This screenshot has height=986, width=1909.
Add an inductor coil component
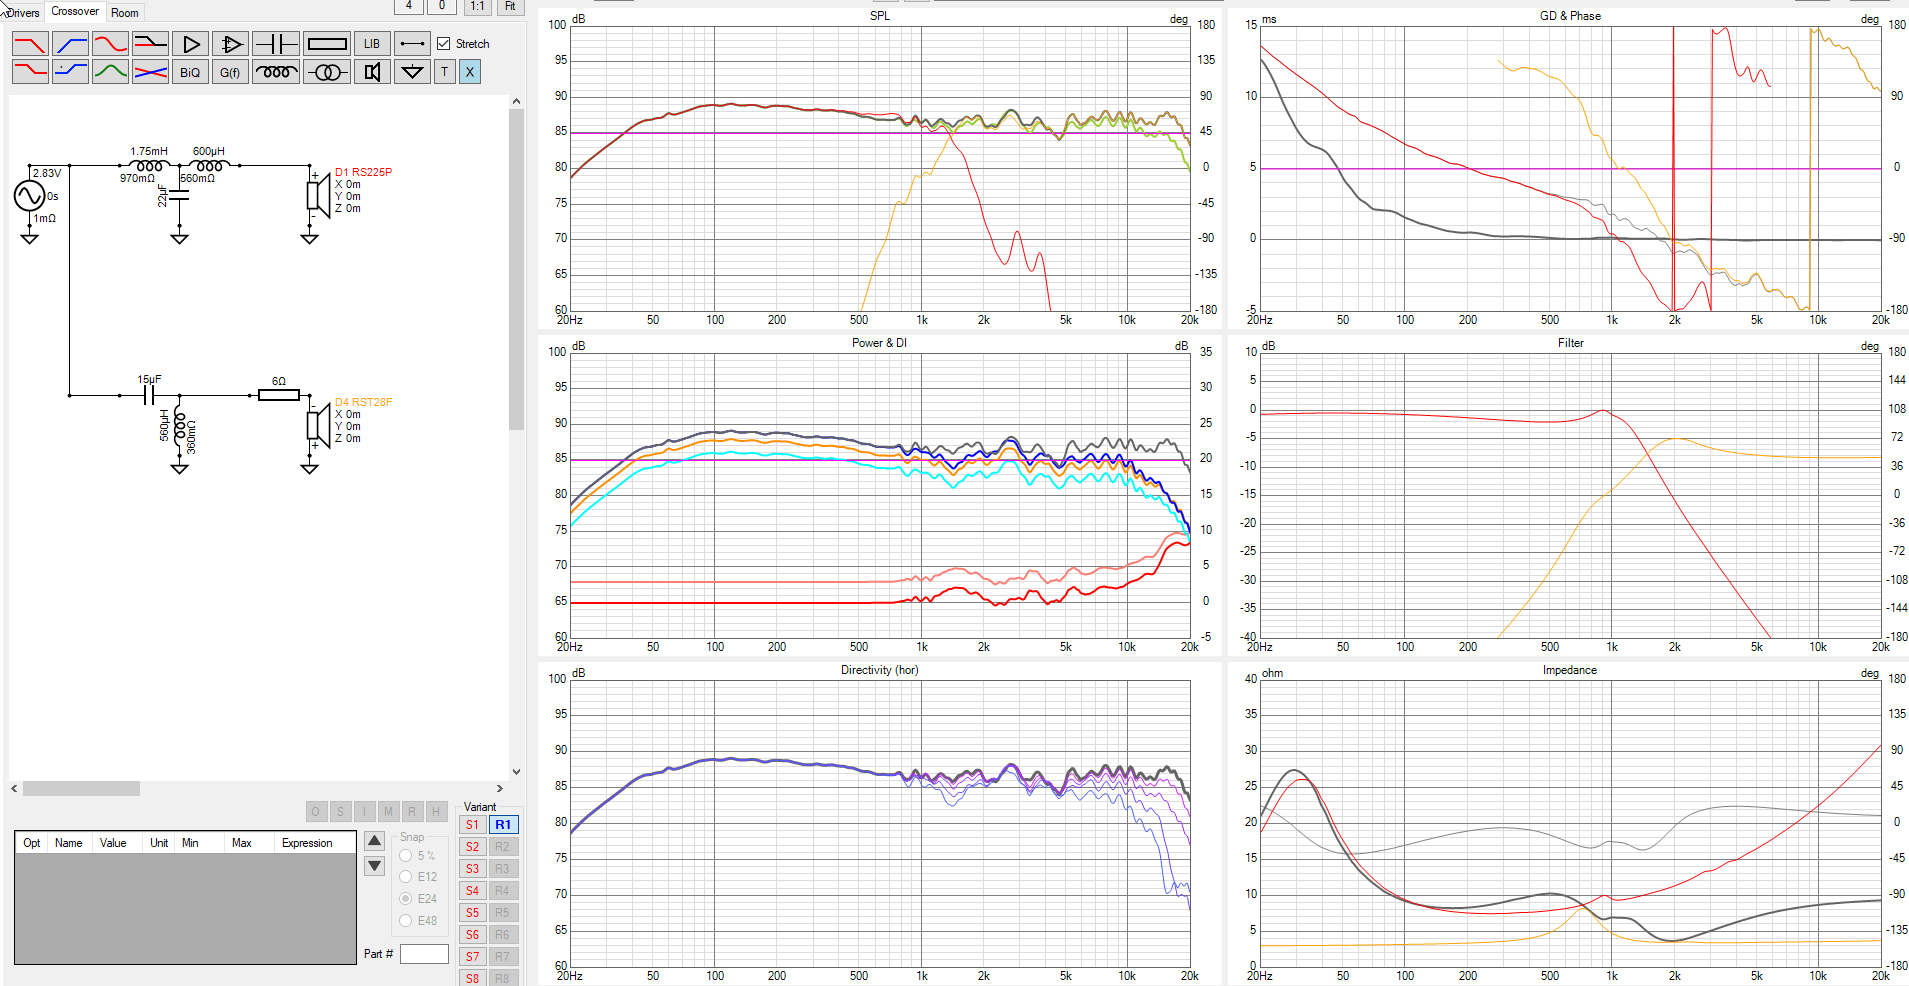275,72
